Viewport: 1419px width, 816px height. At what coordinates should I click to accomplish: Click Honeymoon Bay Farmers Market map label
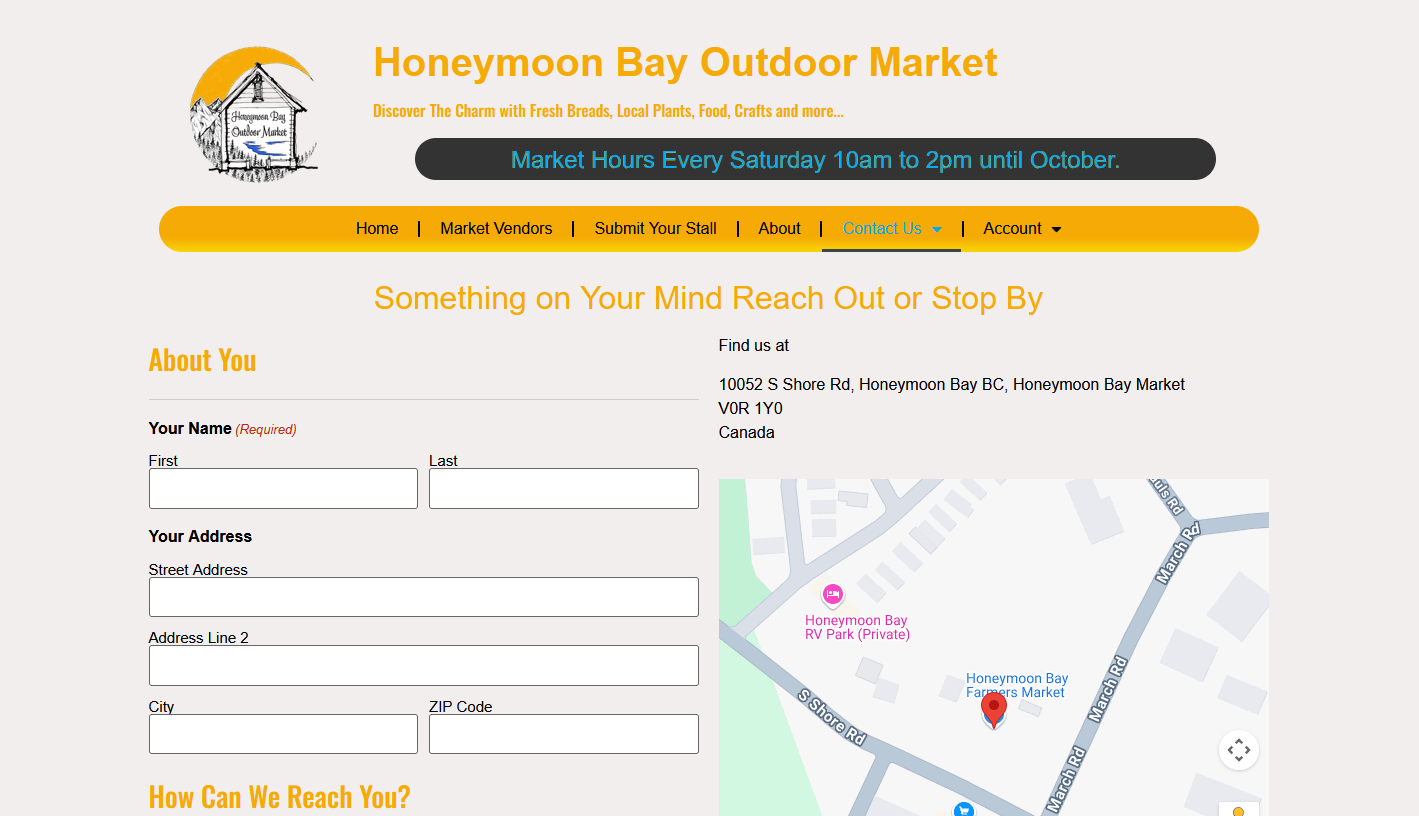pyautogui.click(x=1016, y=685)
